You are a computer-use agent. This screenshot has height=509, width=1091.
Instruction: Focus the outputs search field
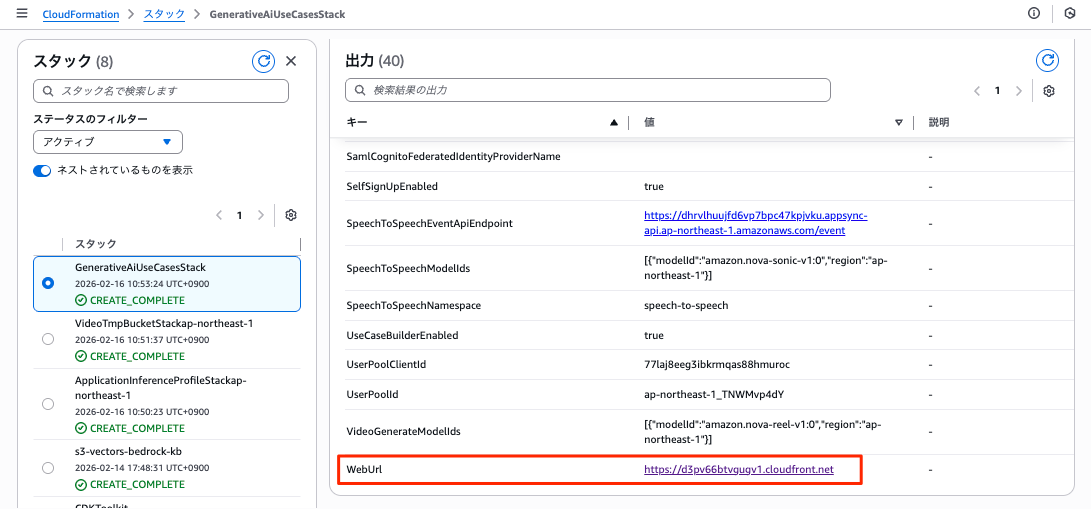(588, 90)
